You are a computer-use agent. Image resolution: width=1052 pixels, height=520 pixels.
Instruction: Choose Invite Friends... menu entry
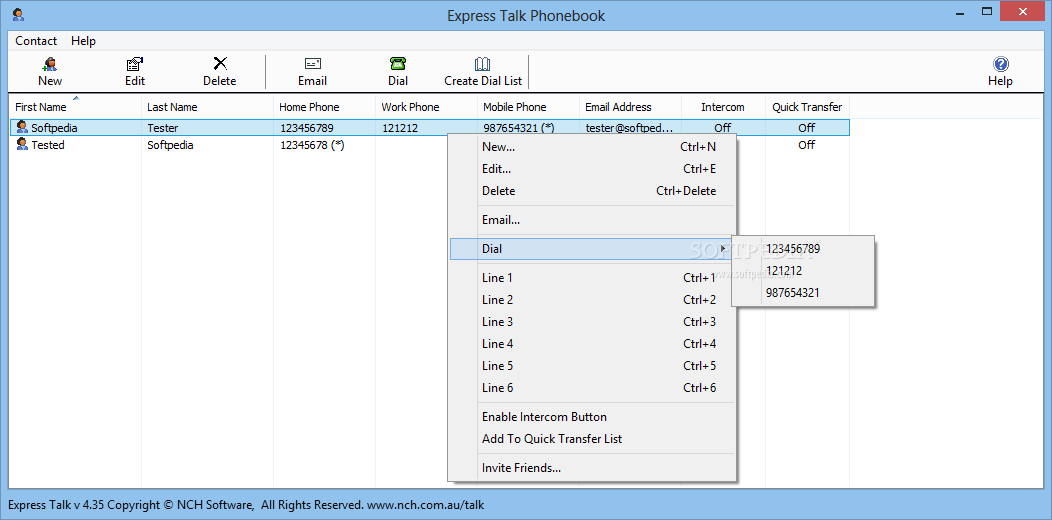[x=592, y=468]
